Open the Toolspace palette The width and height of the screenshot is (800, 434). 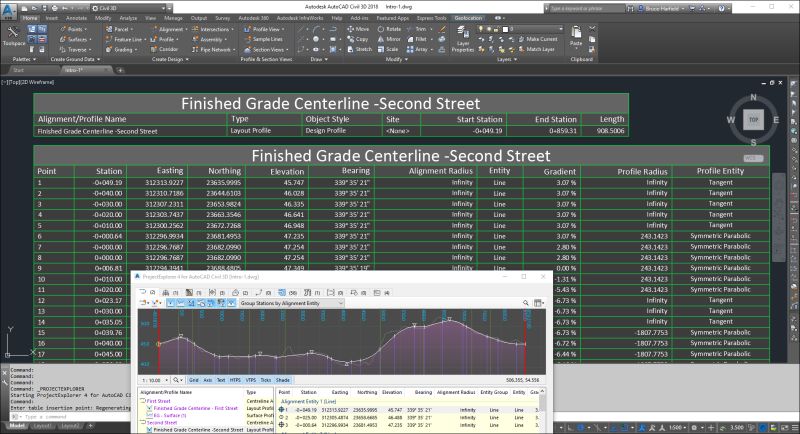tap(13, 36)
